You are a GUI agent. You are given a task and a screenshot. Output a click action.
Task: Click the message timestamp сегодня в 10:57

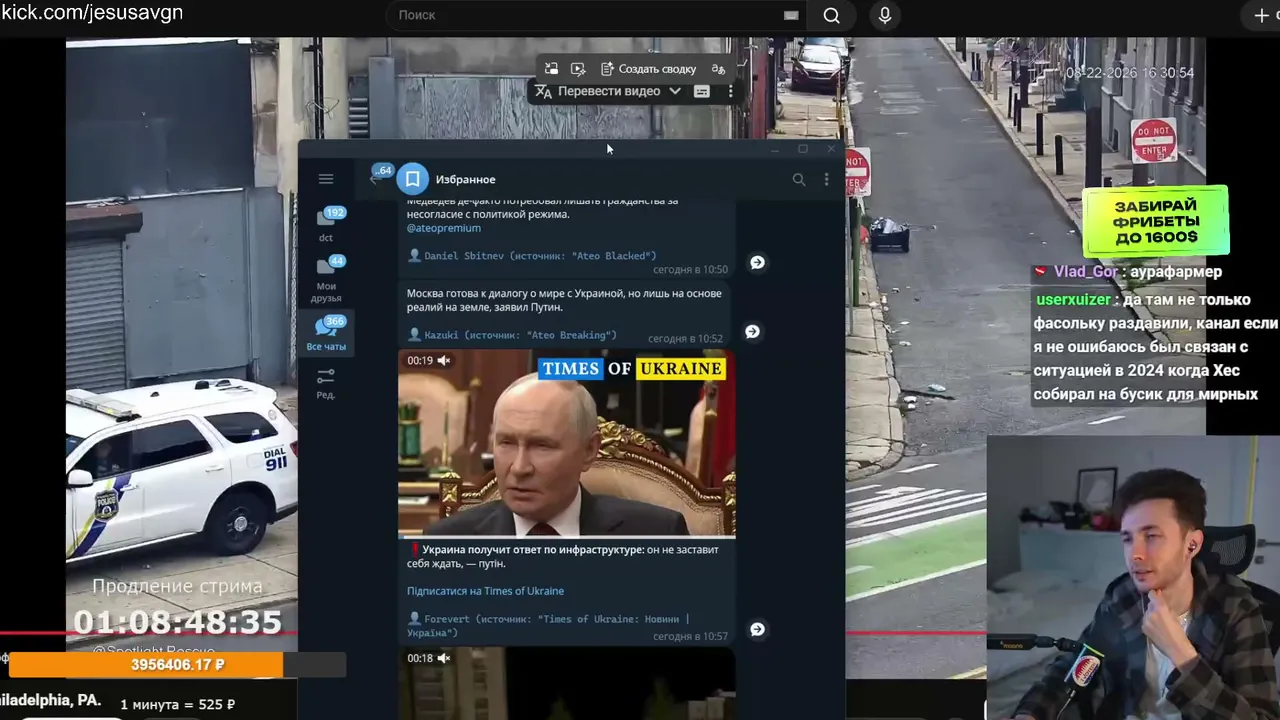690,636
